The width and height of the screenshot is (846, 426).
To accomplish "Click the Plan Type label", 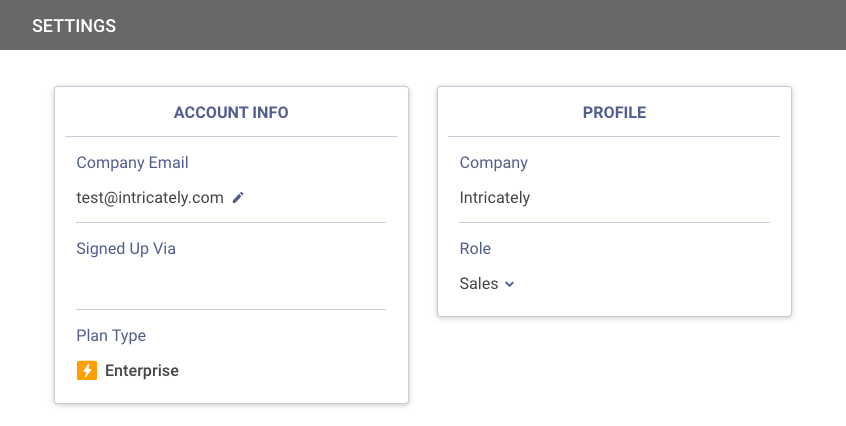I will (111, 336).
